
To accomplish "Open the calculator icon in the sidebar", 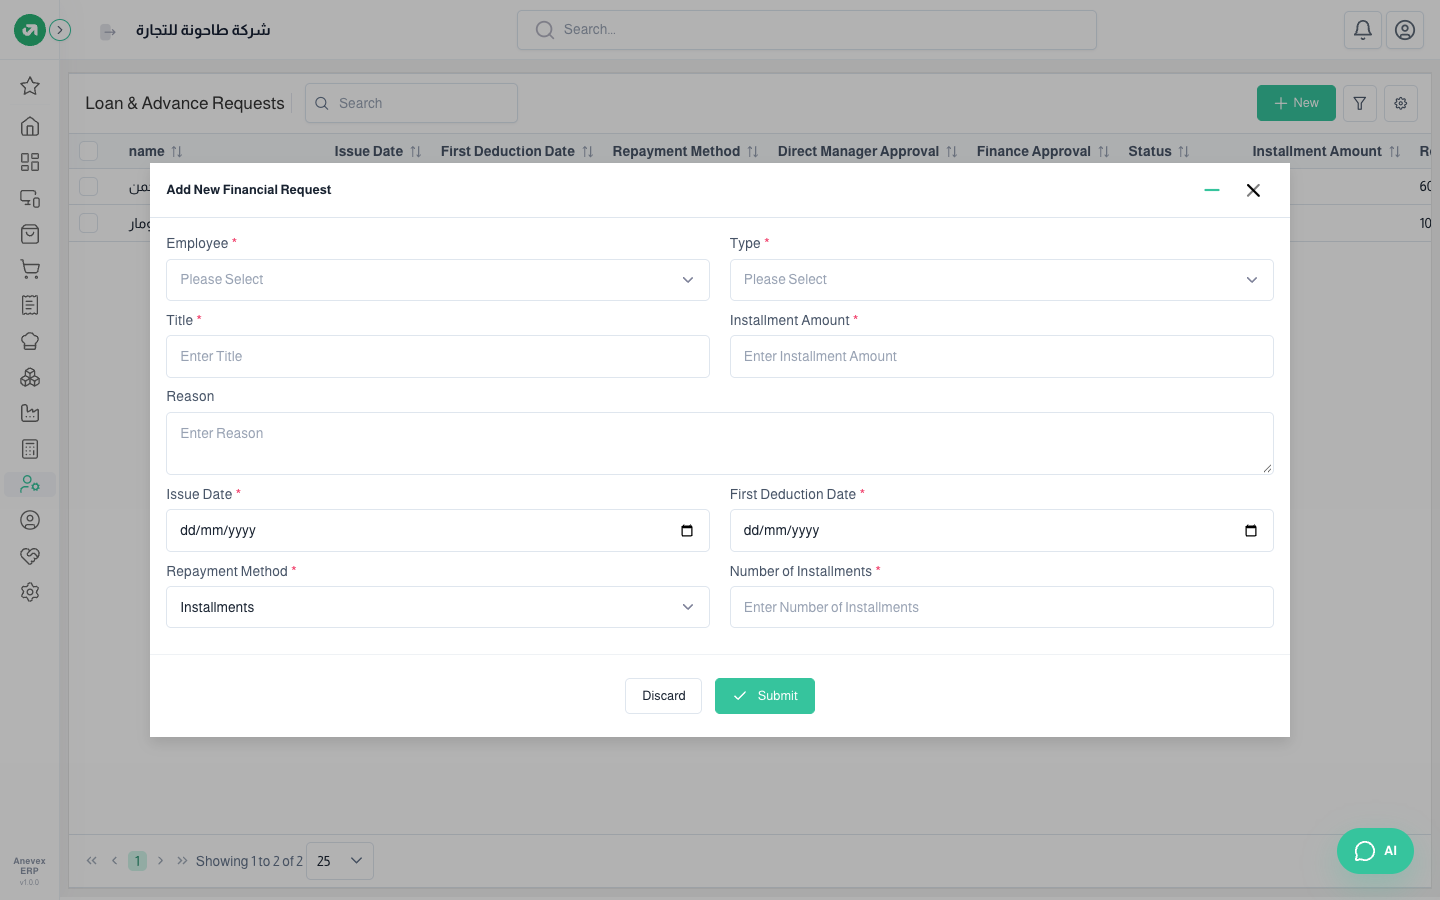I will [30, 449].
